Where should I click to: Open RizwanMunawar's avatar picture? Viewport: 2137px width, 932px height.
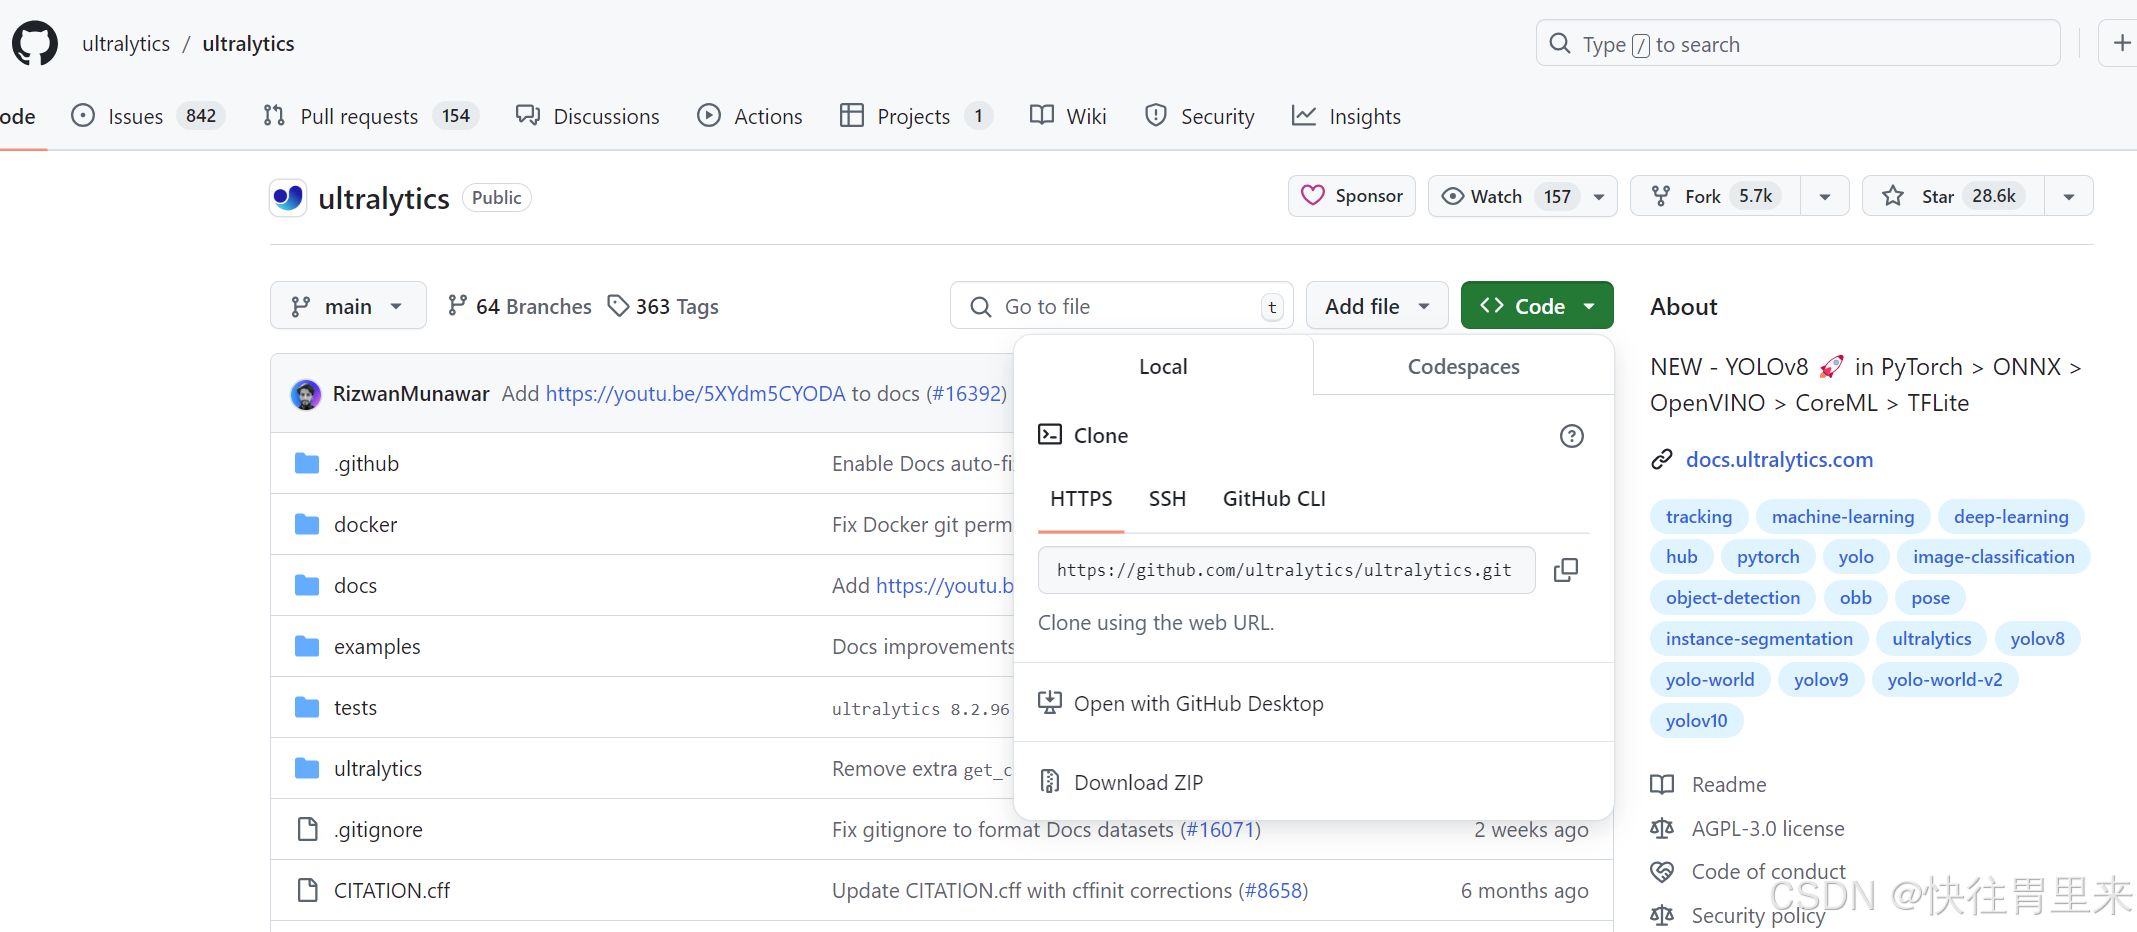tap(306, 394)
